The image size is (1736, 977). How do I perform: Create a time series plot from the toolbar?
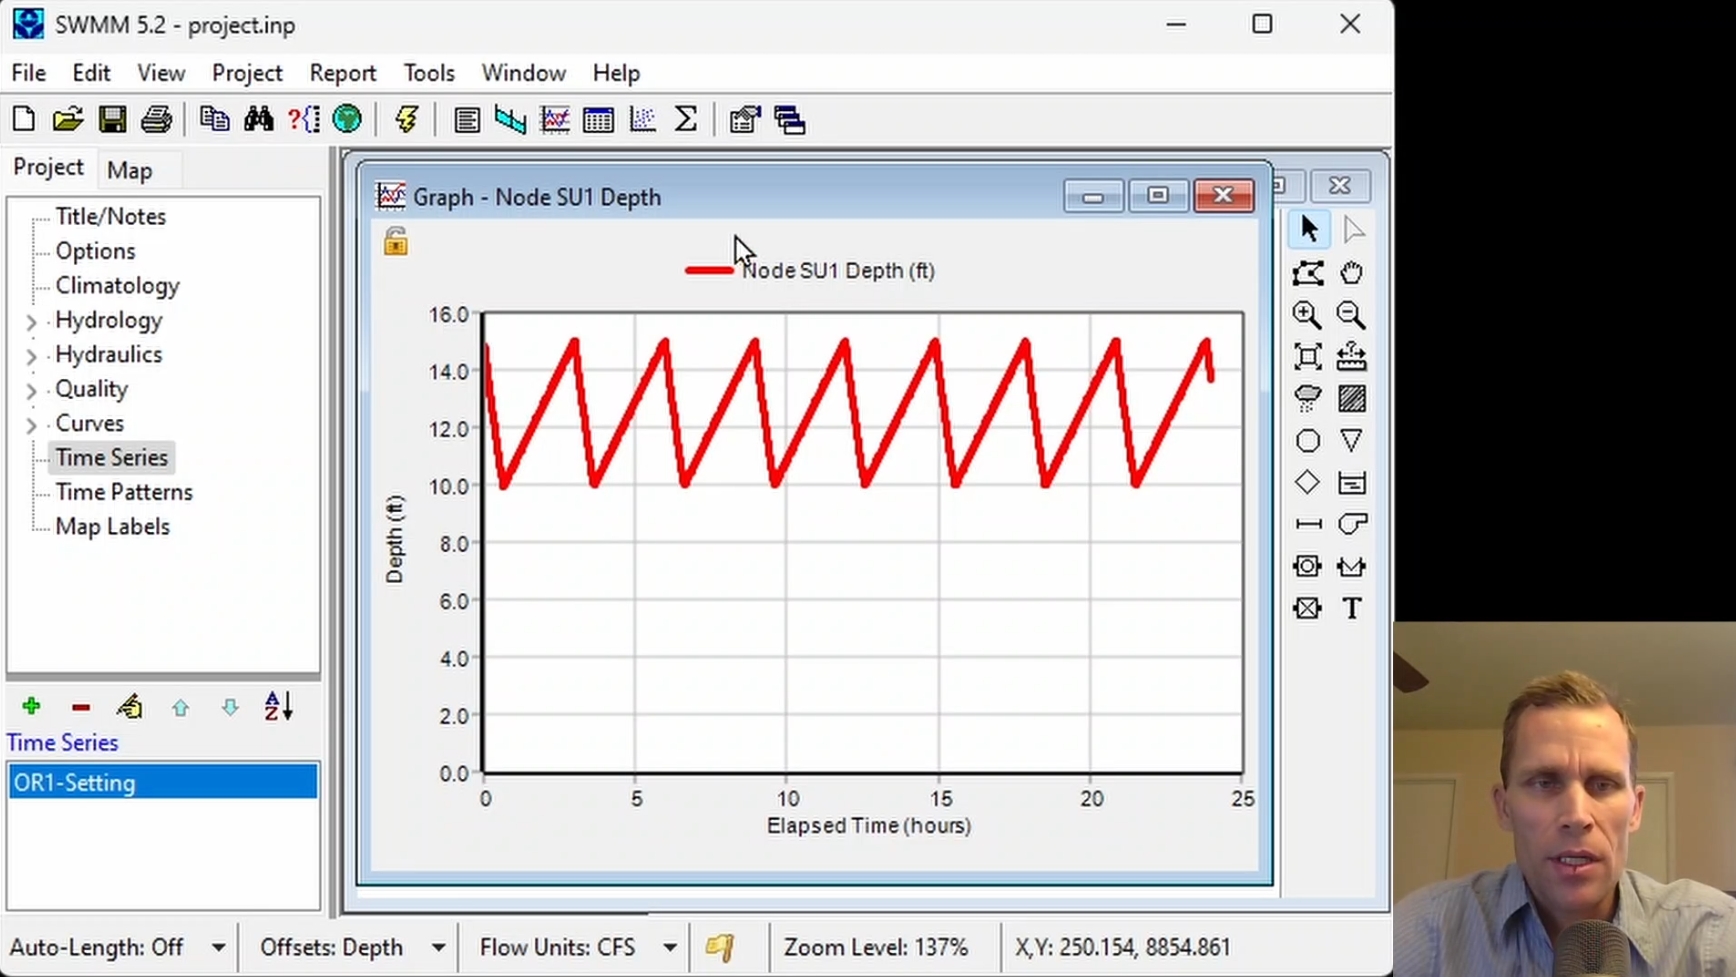(x=554, y=120)
